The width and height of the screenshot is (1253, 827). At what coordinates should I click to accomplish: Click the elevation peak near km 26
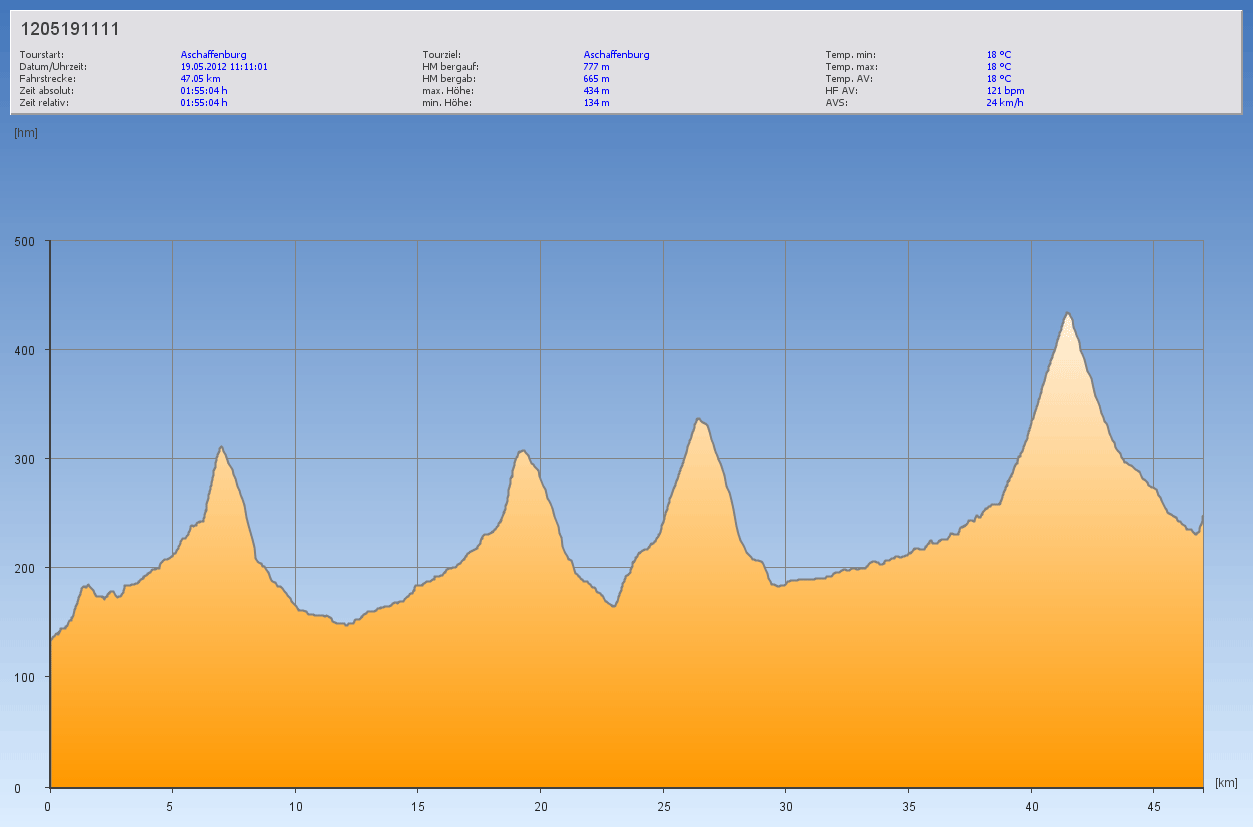[x=698, y=420]
